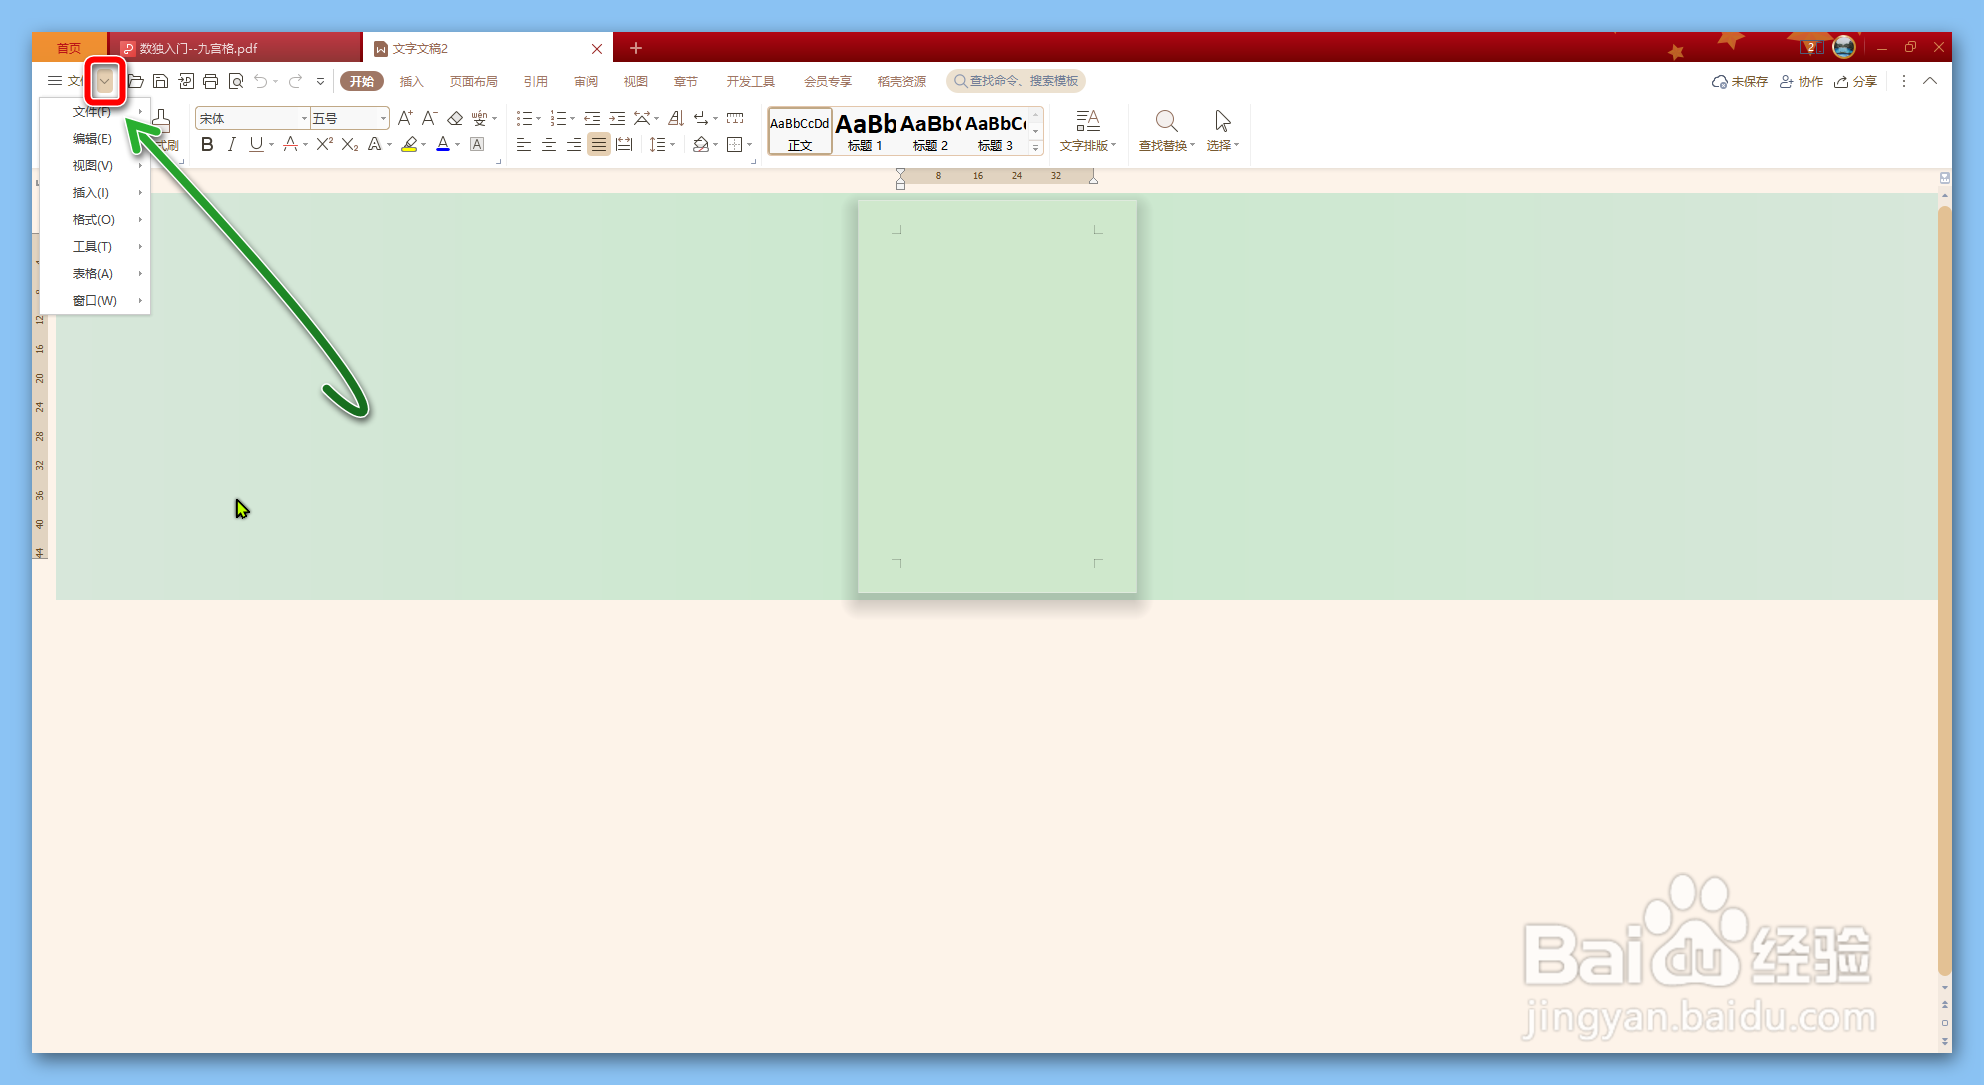Click the Borders icon
The width and height of the screenshot is (1984, 1085).
(735, 145)
